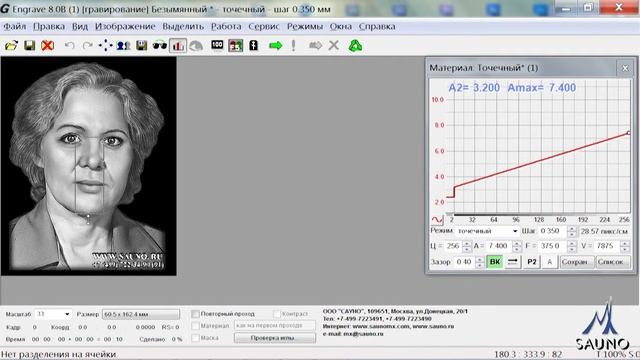The image size is (640, 360).
Task: Click the green floppy save icon
Action: (x=29, y=45)
